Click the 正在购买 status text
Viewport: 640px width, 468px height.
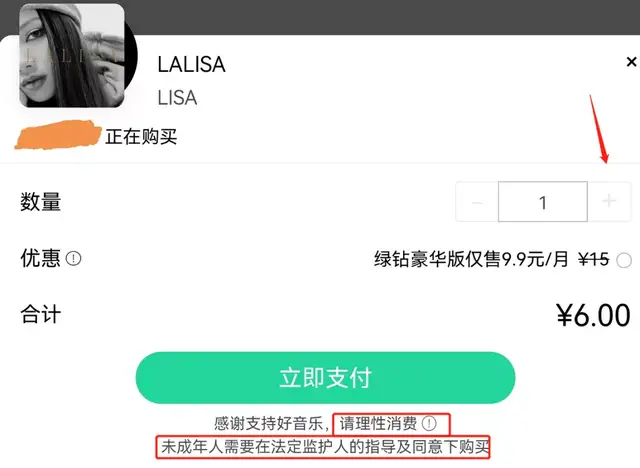tap(141, 136)
